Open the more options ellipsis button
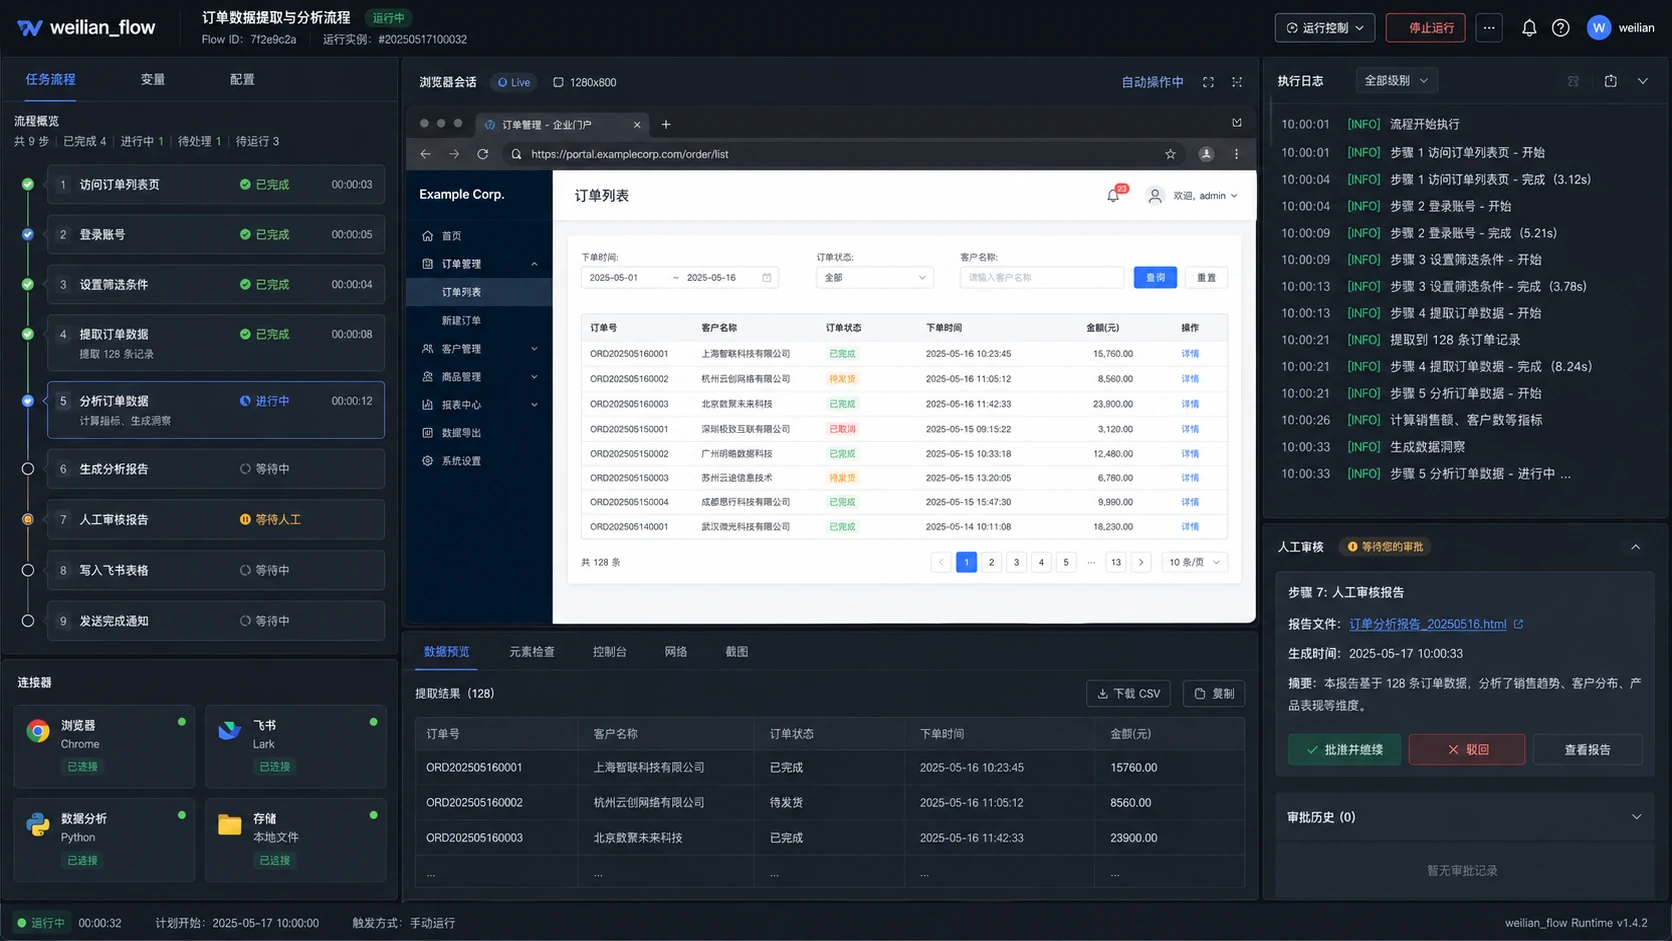The height and width of the screenshot is (941, 1672). 1489,28
